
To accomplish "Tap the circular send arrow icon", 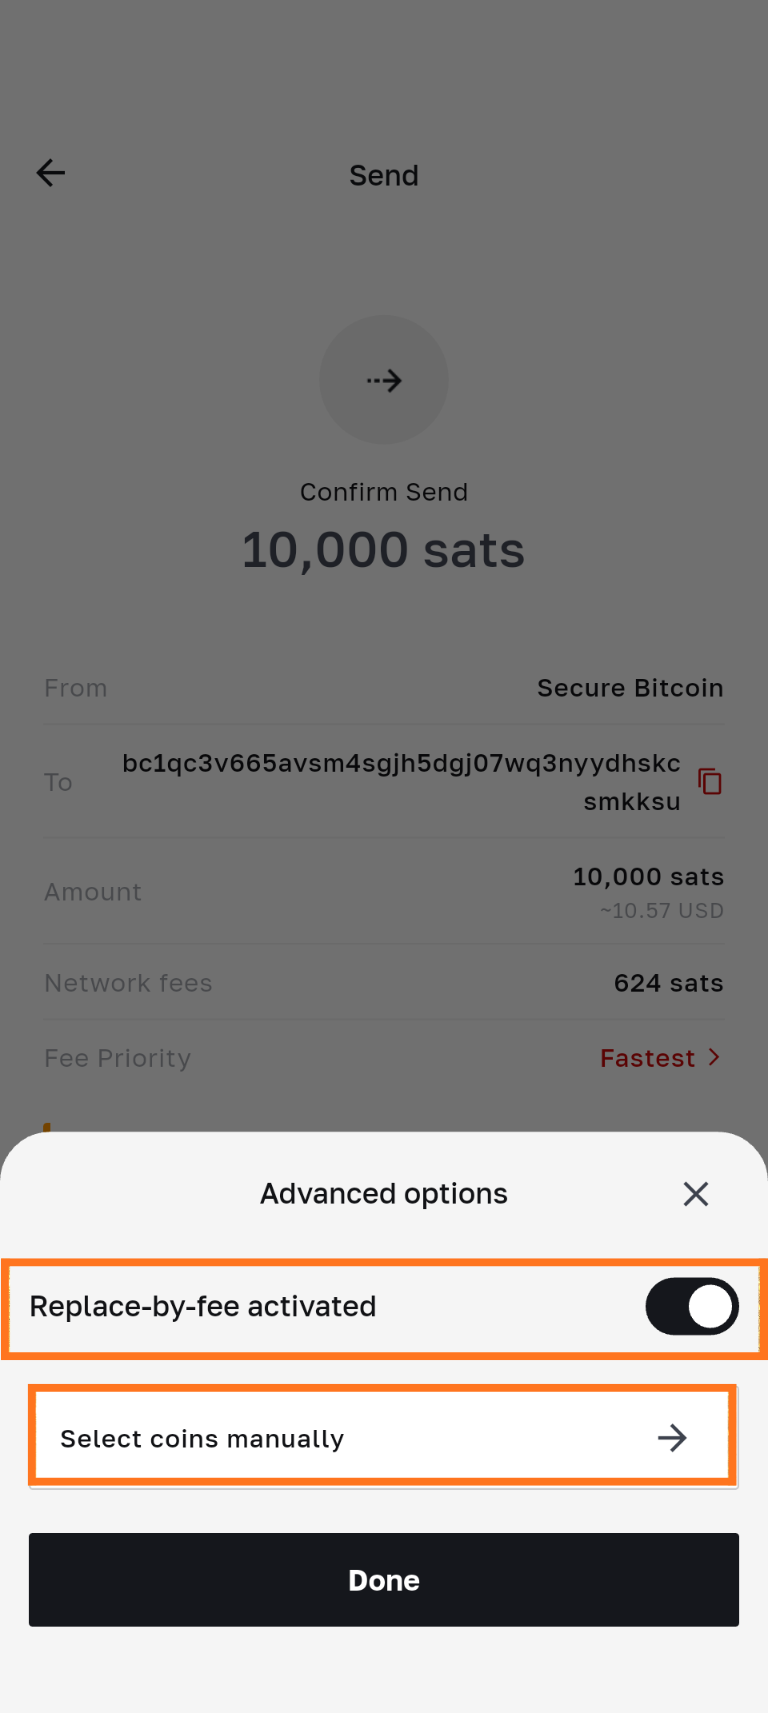I will coord(384,380).
